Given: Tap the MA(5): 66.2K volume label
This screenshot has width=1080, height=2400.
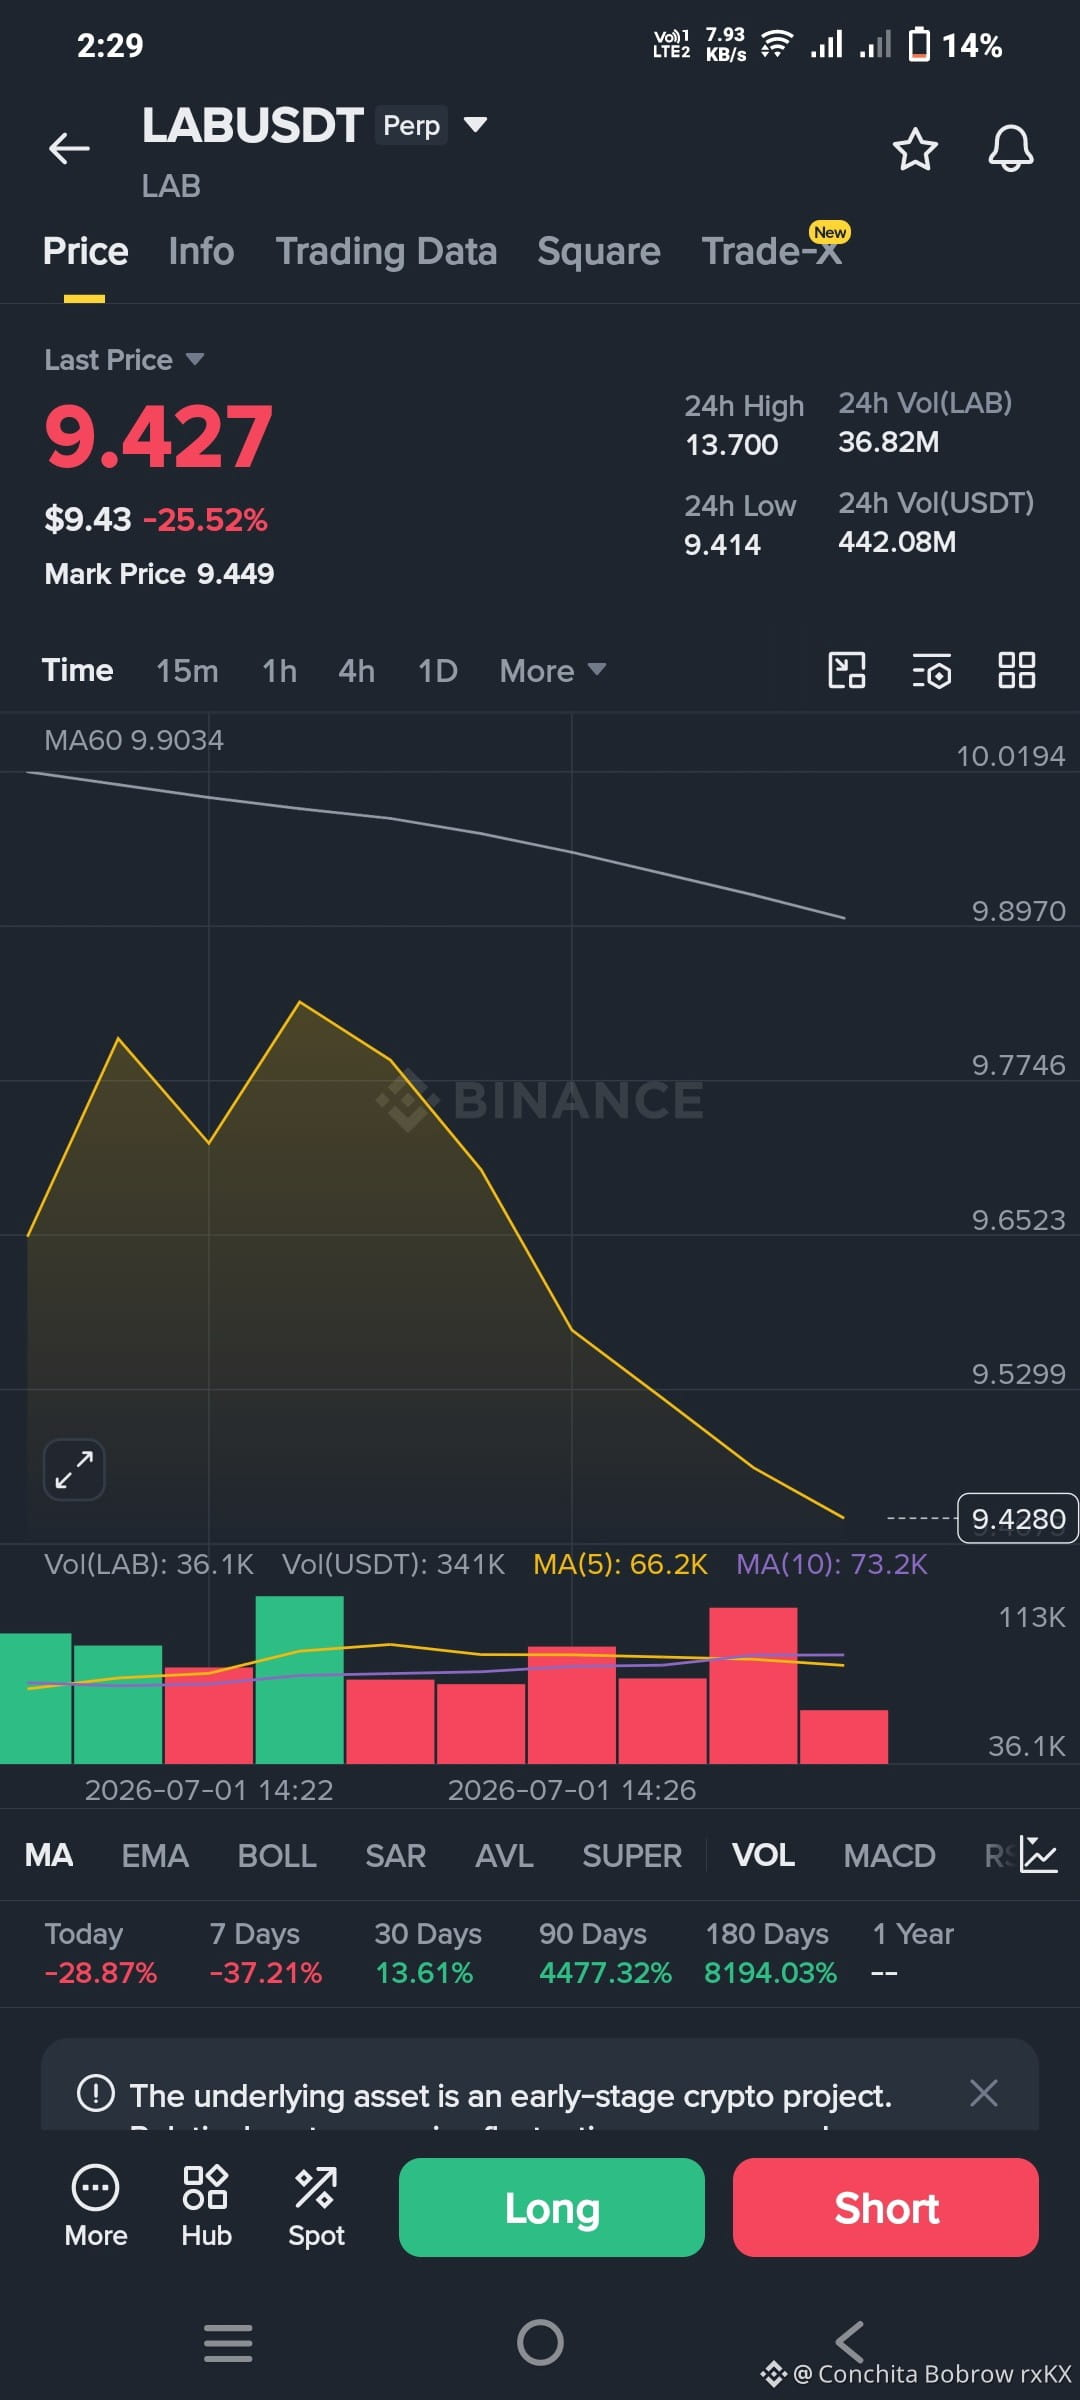Looking at the screenshot, I should pyautogui.click(x=620, y=1564).
